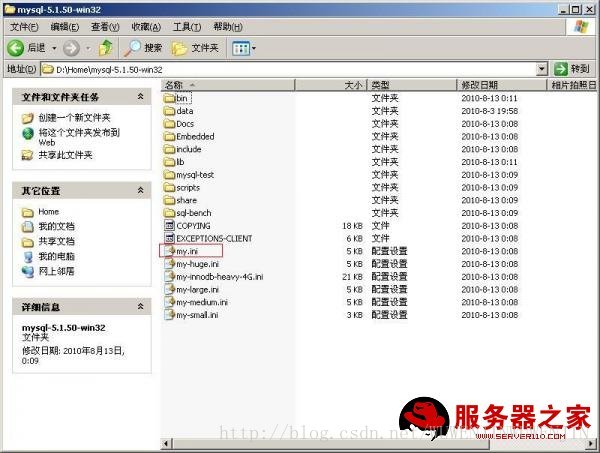Open the 帮助(H) menu
Image resolution: width=600 pixels, height=453 pixels.
coord(228,27)
